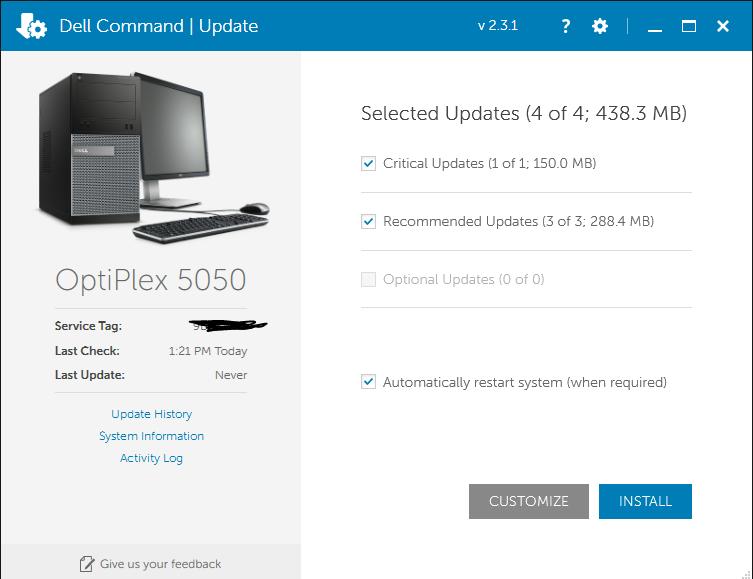
Task: Maximize the Dell Command Update window
Action: 689,26
